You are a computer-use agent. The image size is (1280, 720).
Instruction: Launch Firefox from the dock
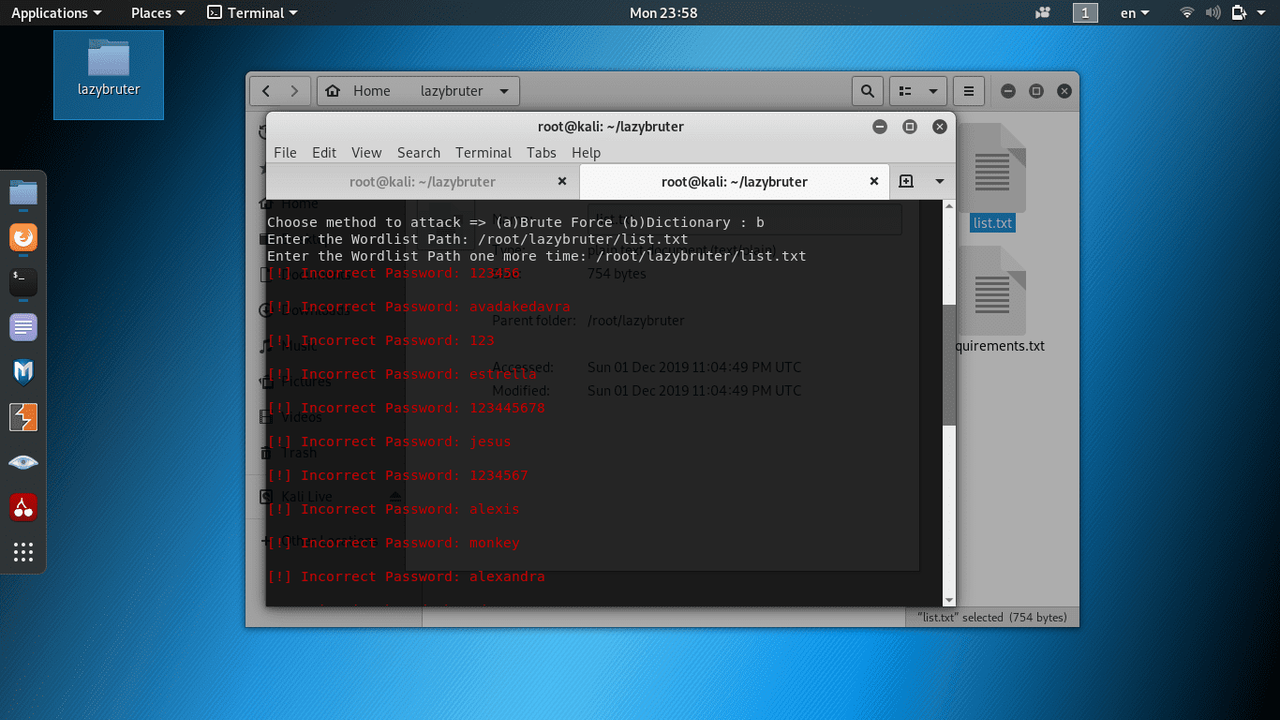point(23,237)
